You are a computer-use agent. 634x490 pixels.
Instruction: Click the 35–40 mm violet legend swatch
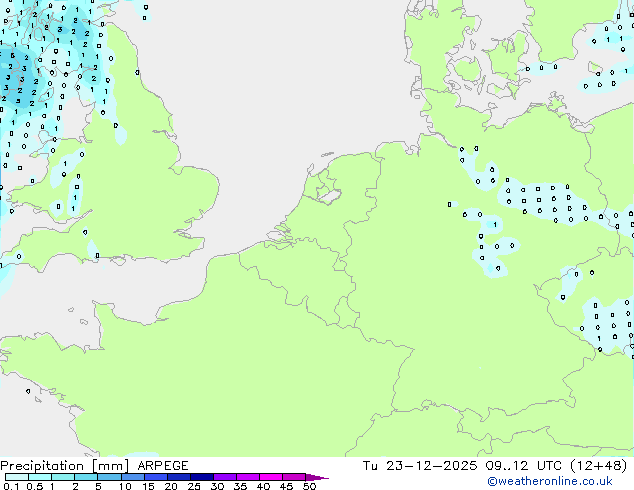coord(247,477)
